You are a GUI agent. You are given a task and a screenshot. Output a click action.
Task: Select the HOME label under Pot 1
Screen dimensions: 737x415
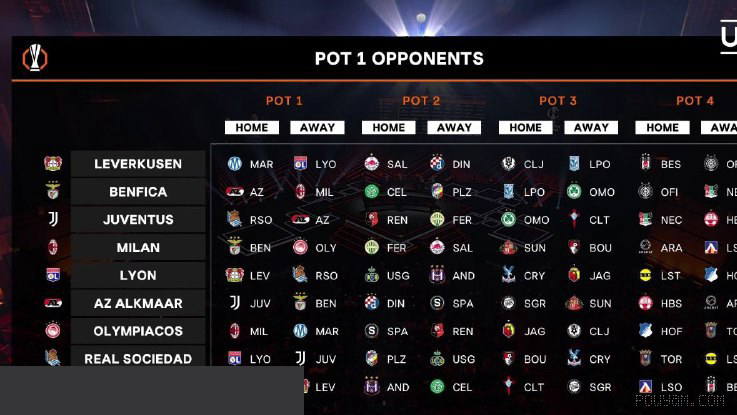click(x=252, y=127)
